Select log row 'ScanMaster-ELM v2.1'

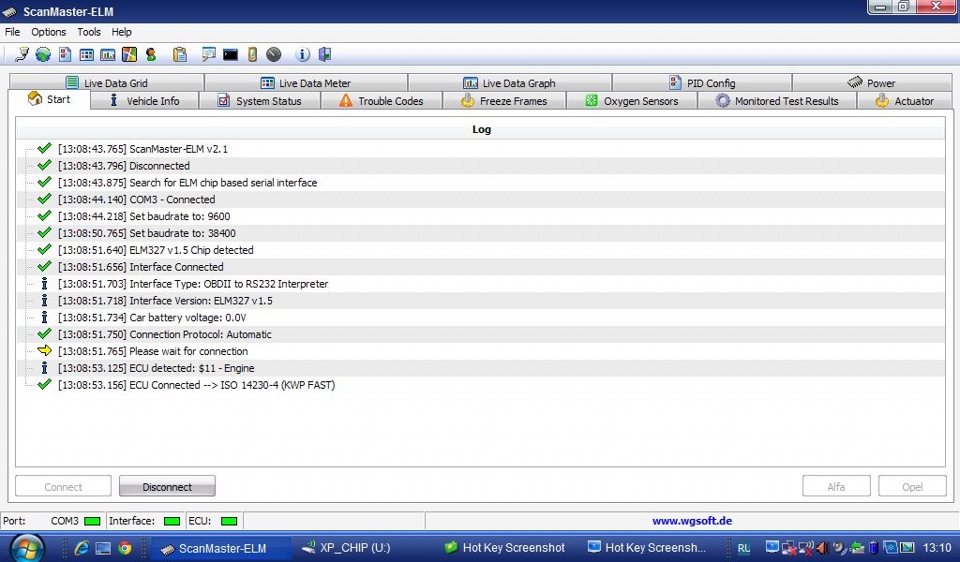481,149
